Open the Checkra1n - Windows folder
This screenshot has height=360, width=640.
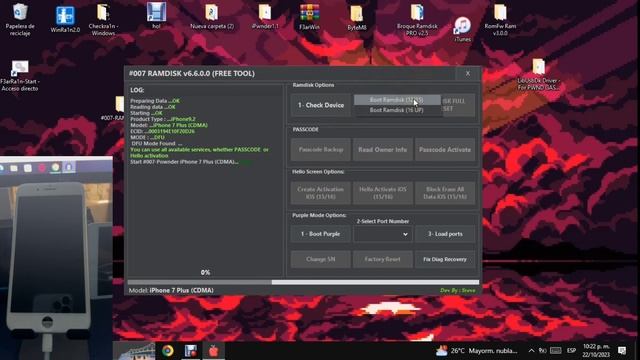pyautogui.click(x=103, y=19)
